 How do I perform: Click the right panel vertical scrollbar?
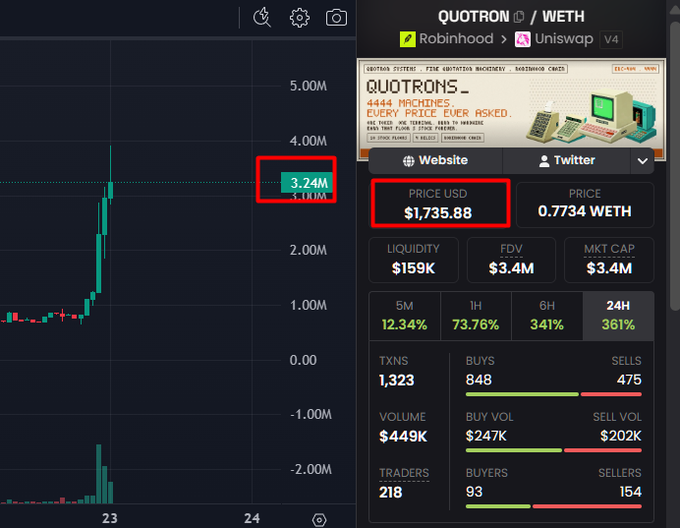tap(675, 165)
